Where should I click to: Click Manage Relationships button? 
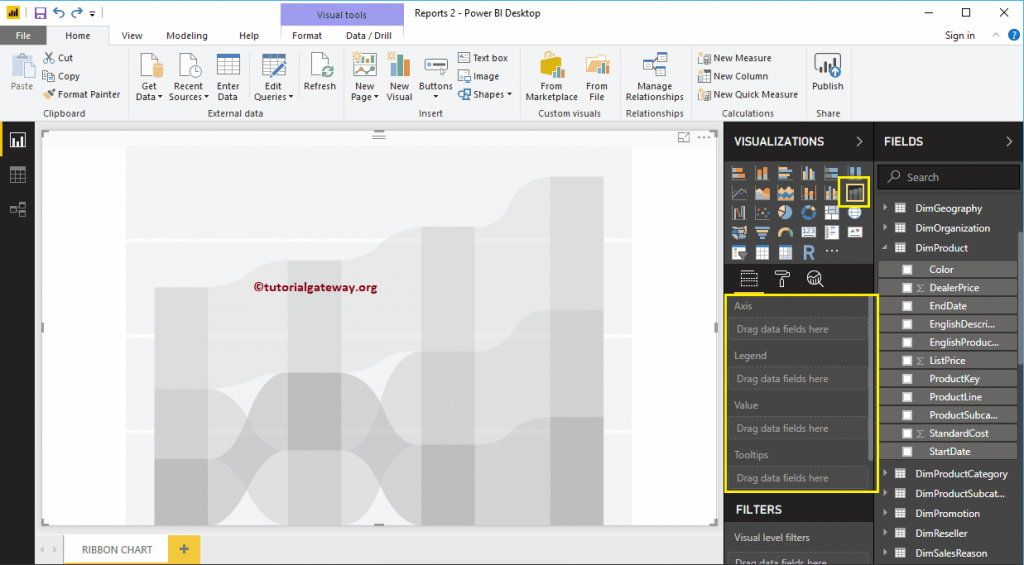click(654, 77)
